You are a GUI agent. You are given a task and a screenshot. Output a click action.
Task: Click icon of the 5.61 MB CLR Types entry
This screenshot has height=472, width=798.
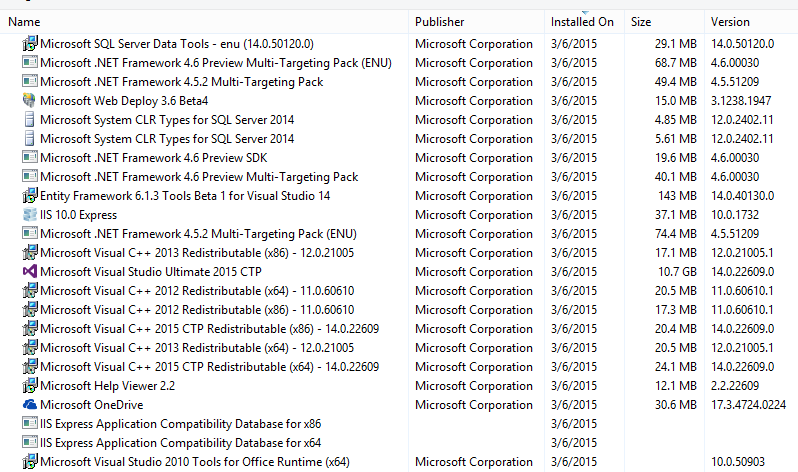pyautogui.click(x=30, y=138)
